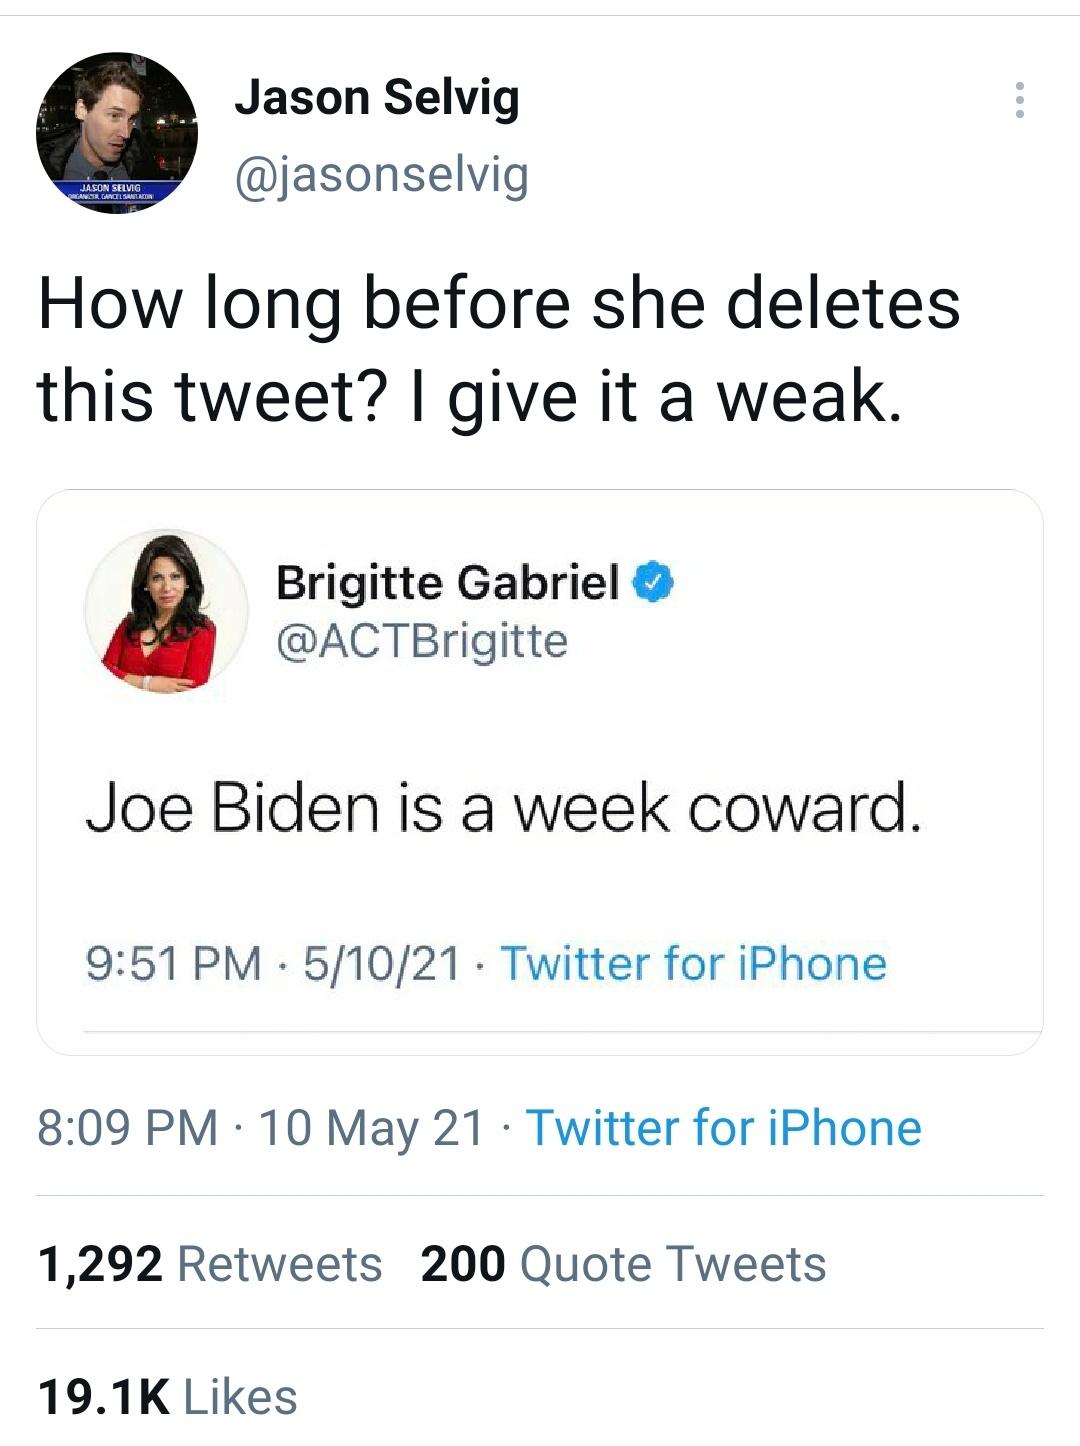Open the Jason Selvig display name
1080x1446 pixels.
(377, 98)
